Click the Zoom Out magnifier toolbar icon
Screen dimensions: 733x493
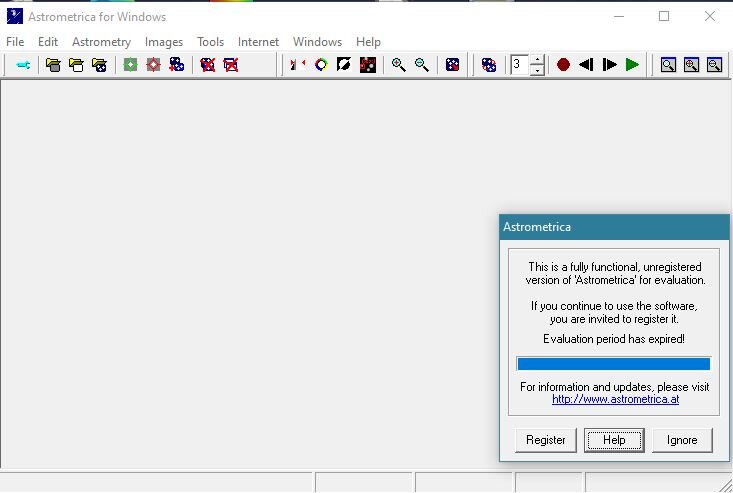(x=422, y=65)
